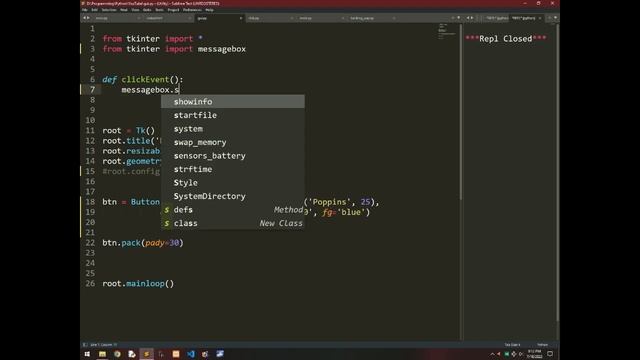Open the Find menu
The width and height of the screenshot is (640, 360).
[124, 10]
